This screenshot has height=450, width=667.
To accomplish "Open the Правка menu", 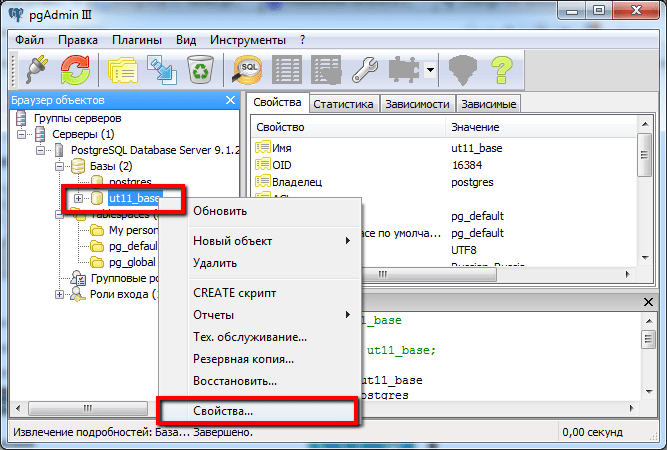I will pos(78,40).
